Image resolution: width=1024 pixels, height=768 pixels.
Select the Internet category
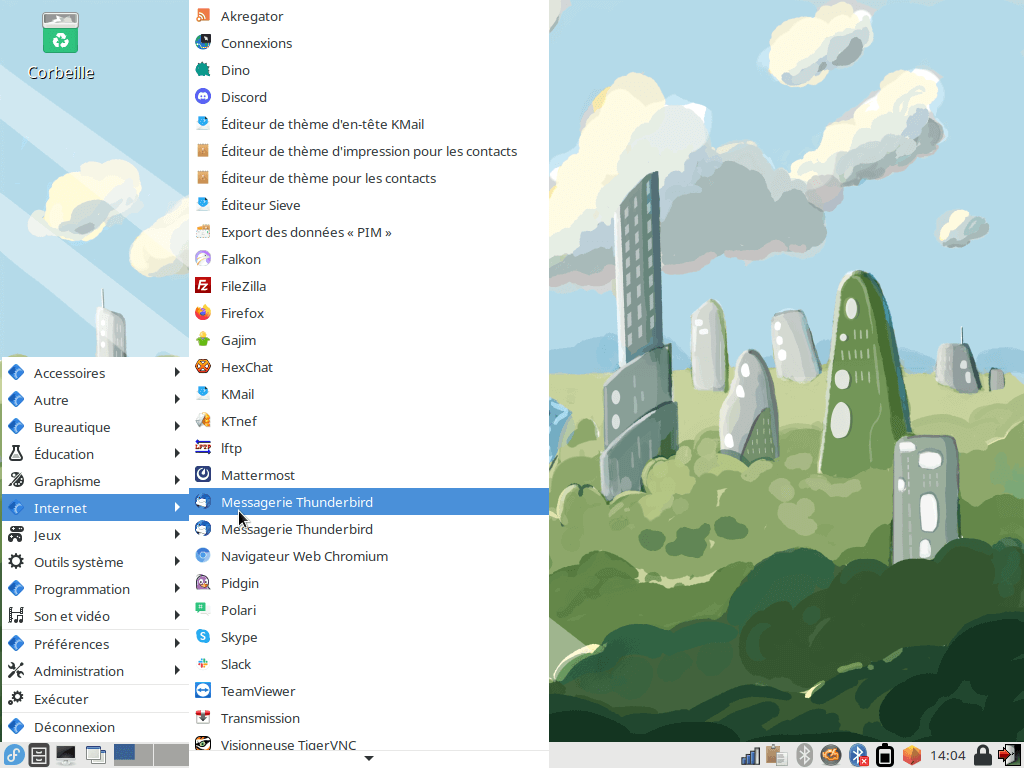95,507
